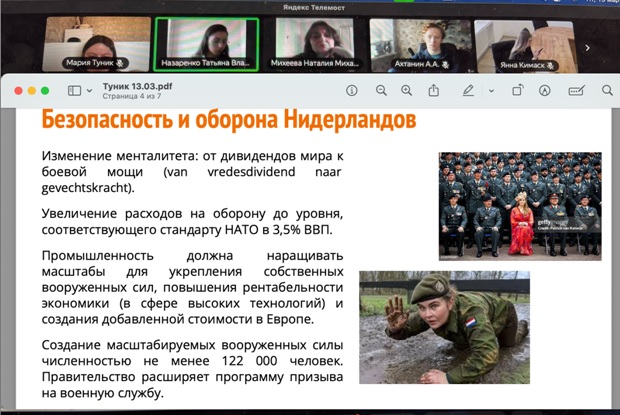Image resolution: width=620 pixels, height=415 pixels.
Task: Zoom in using the plus magnifier icon
Action: pyautogui.click(x=406, y=91)
